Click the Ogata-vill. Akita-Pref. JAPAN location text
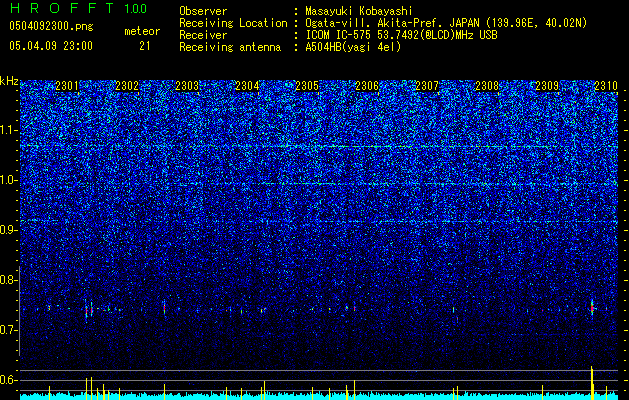Screen dimensions: 629x400 pyautogui.click(x=446, y=23)
